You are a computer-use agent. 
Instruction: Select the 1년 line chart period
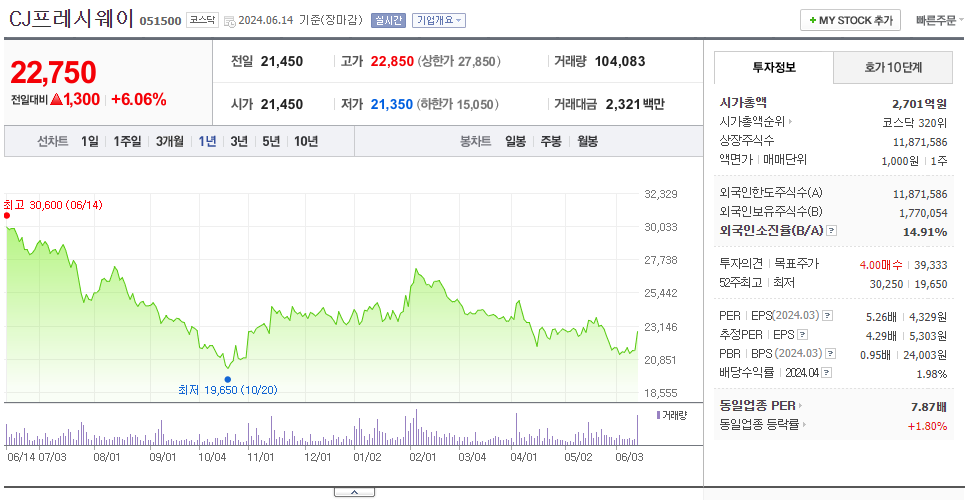207,141
